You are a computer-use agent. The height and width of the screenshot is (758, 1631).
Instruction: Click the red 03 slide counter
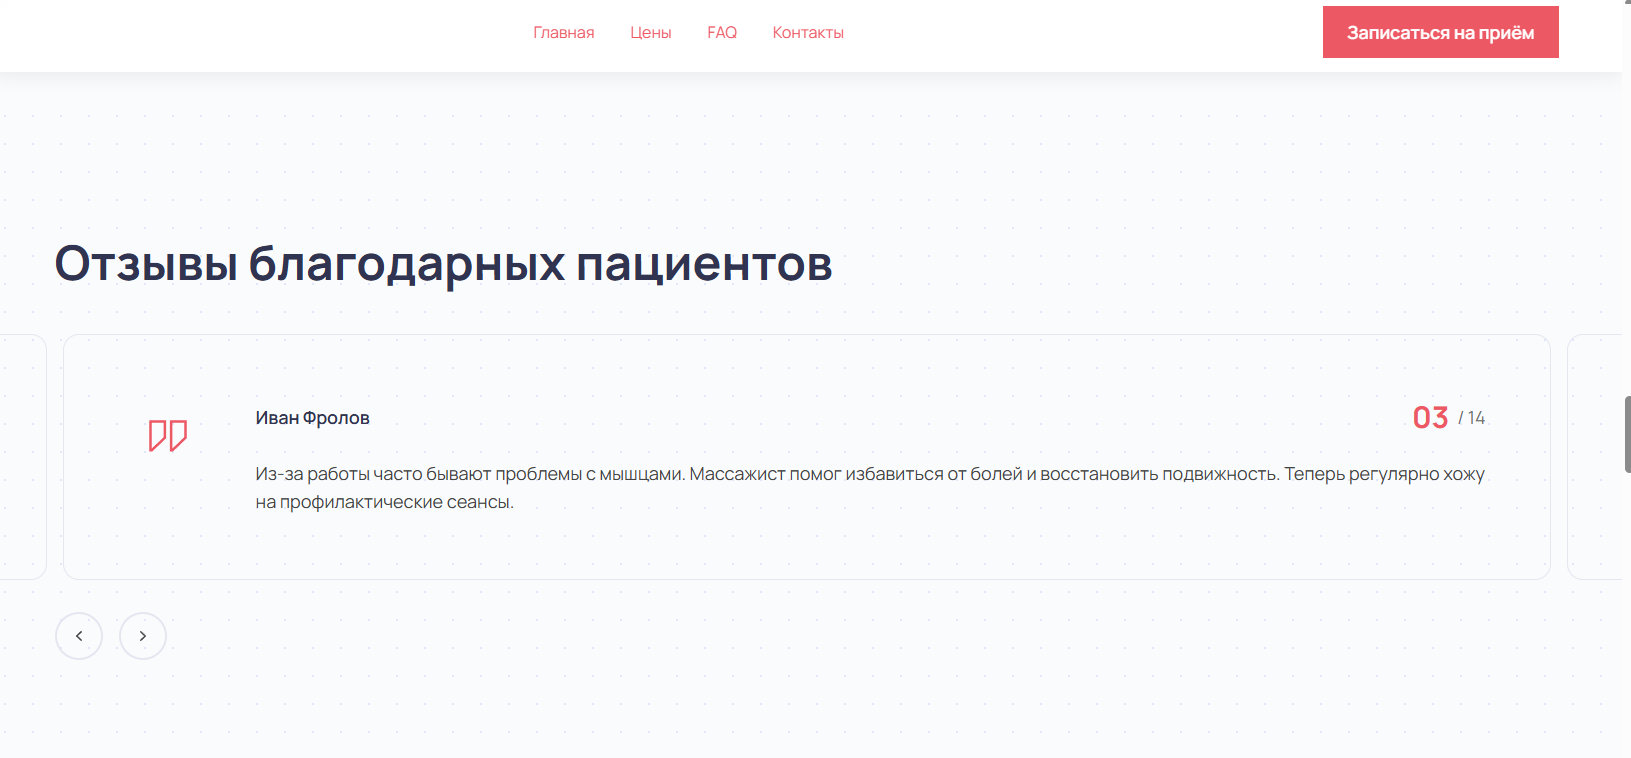(x=1430, y=418)
